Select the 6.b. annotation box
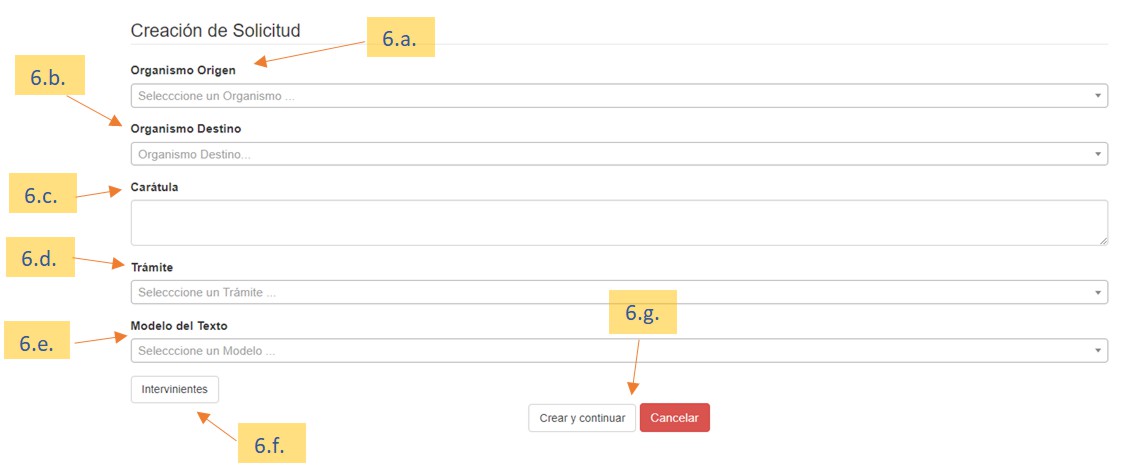Screen dimensions: 1124x476 [x=48, y=78]
